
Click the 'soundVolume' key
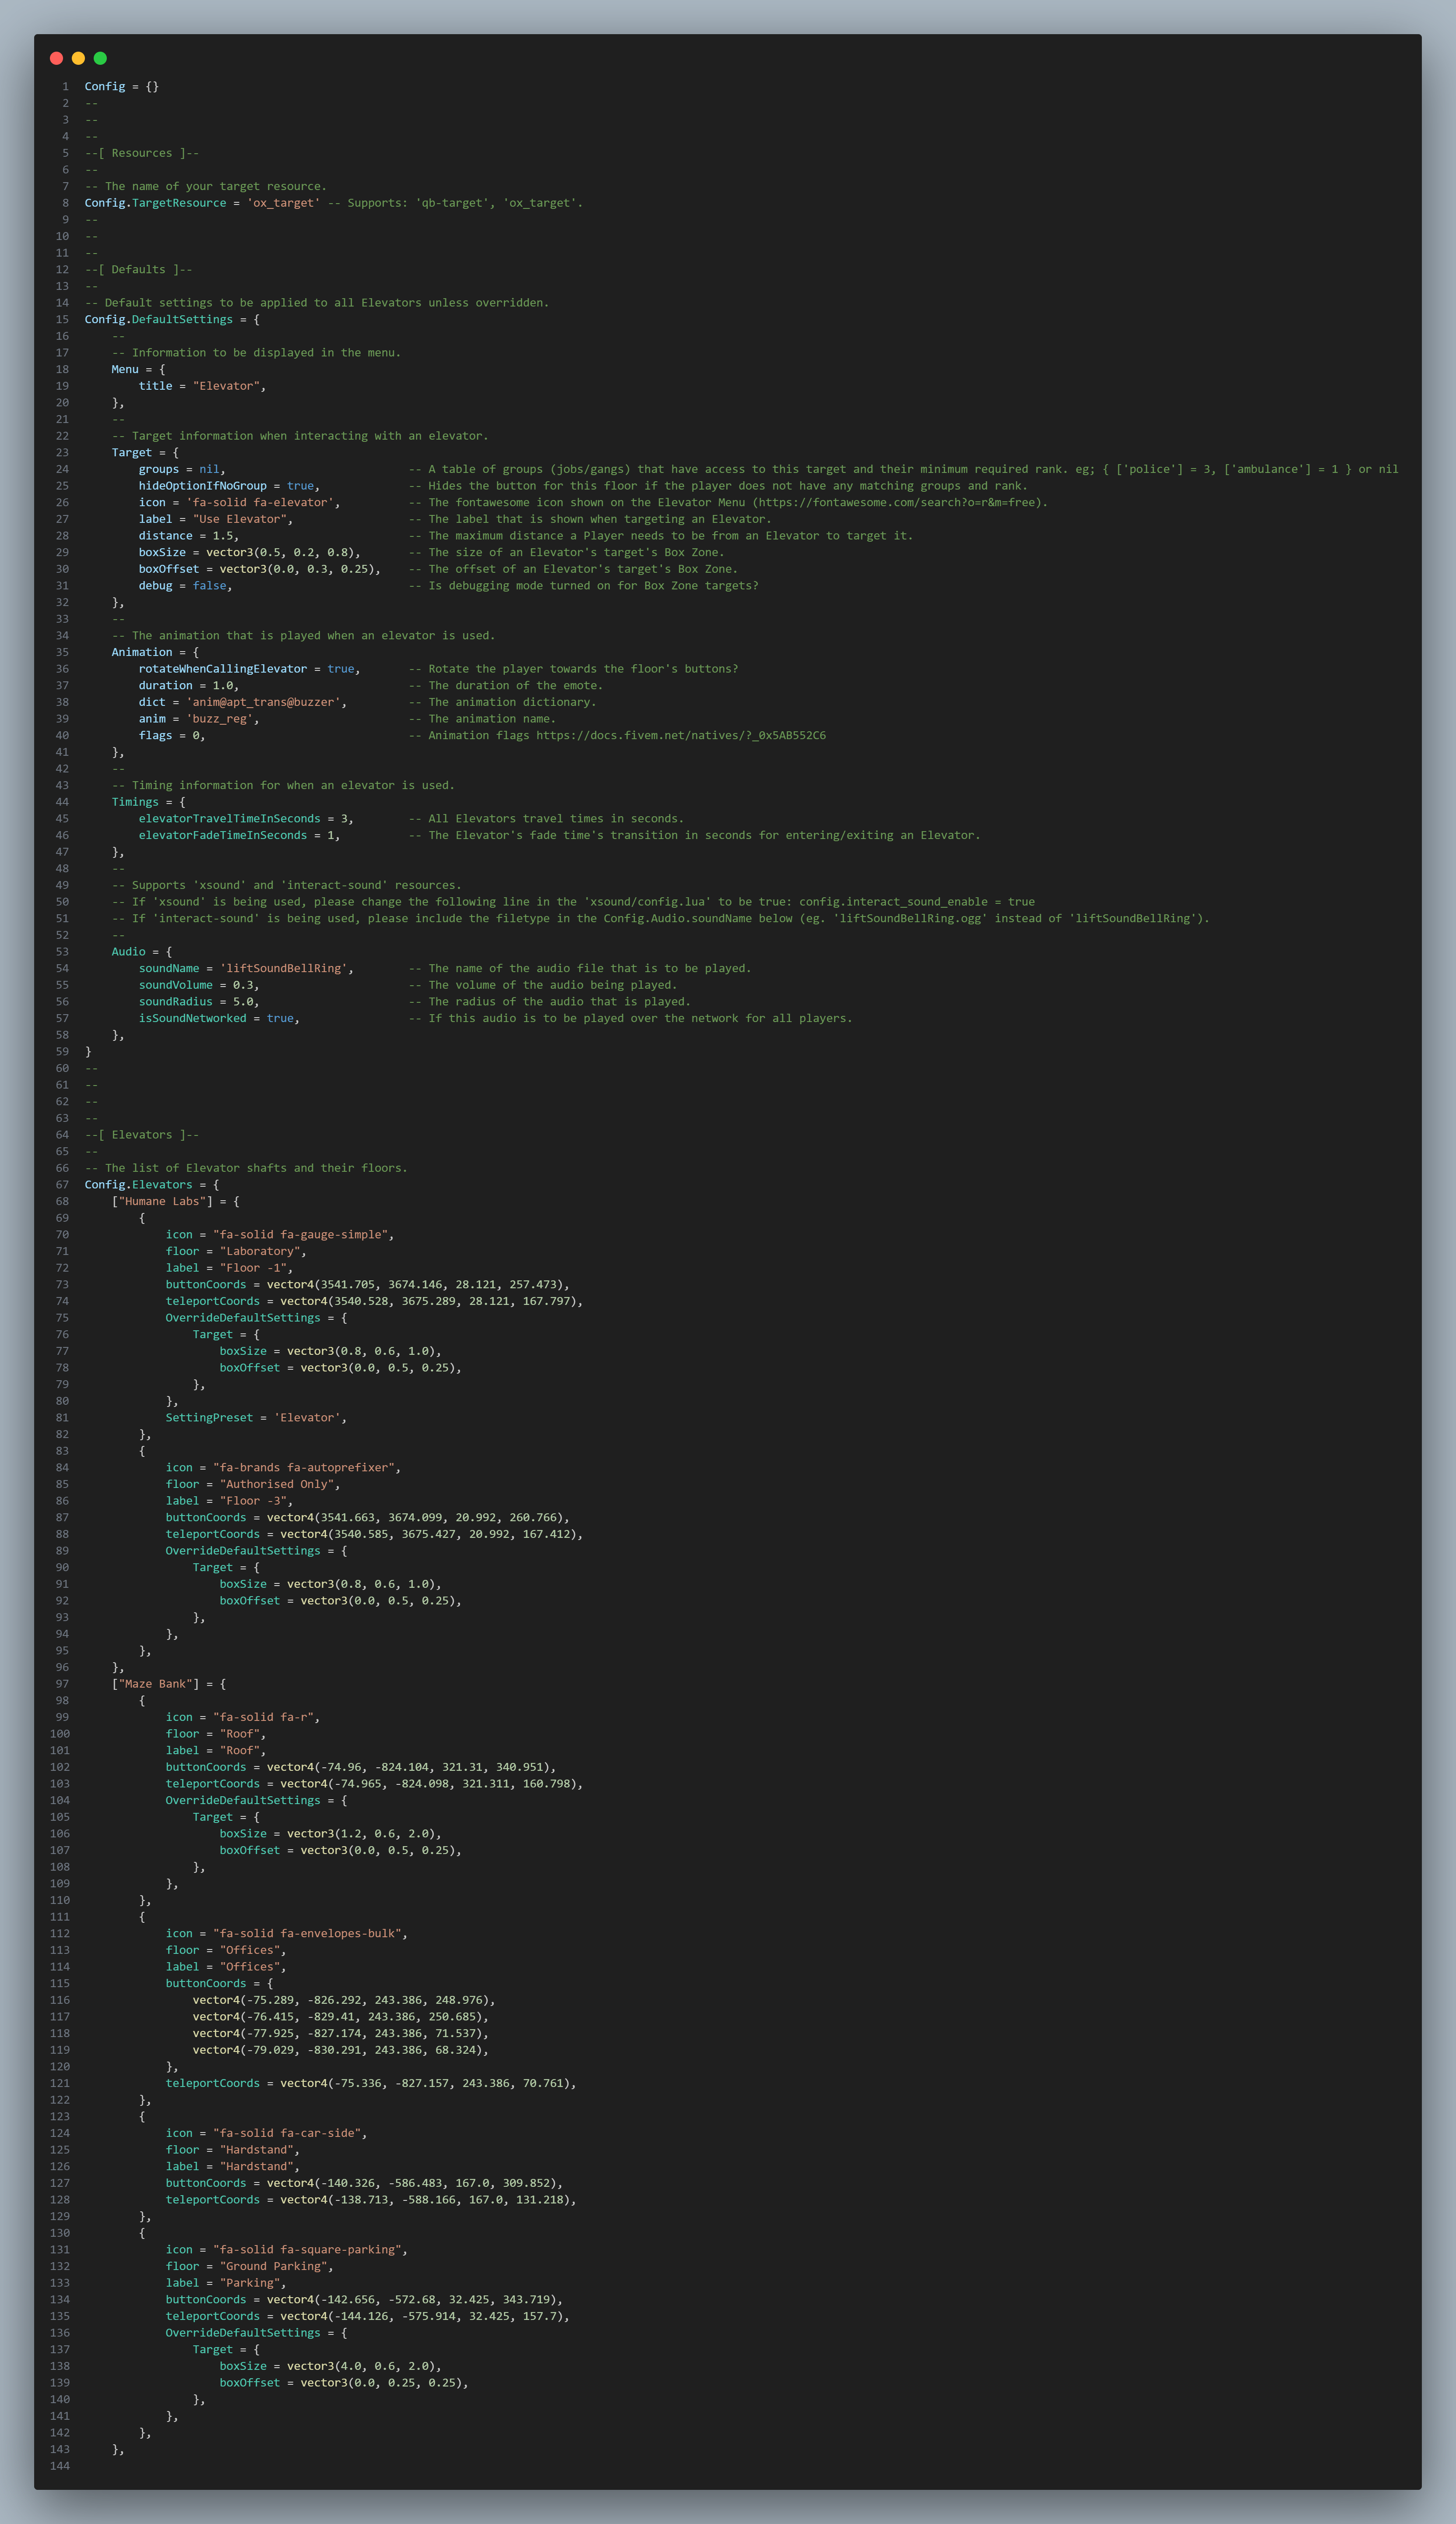tap(176, 985)
